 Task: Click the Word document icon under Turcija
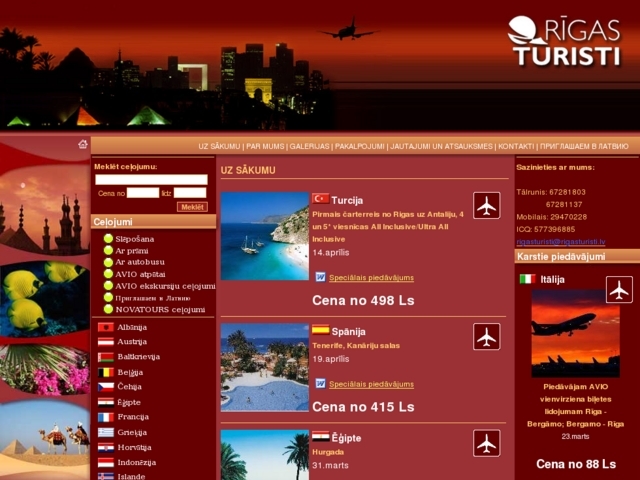tap(320, 277)
